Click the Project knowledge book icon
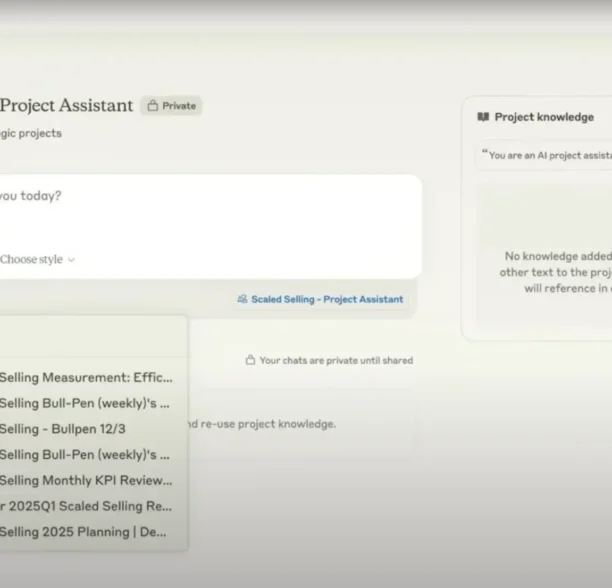 coord(483,117)
